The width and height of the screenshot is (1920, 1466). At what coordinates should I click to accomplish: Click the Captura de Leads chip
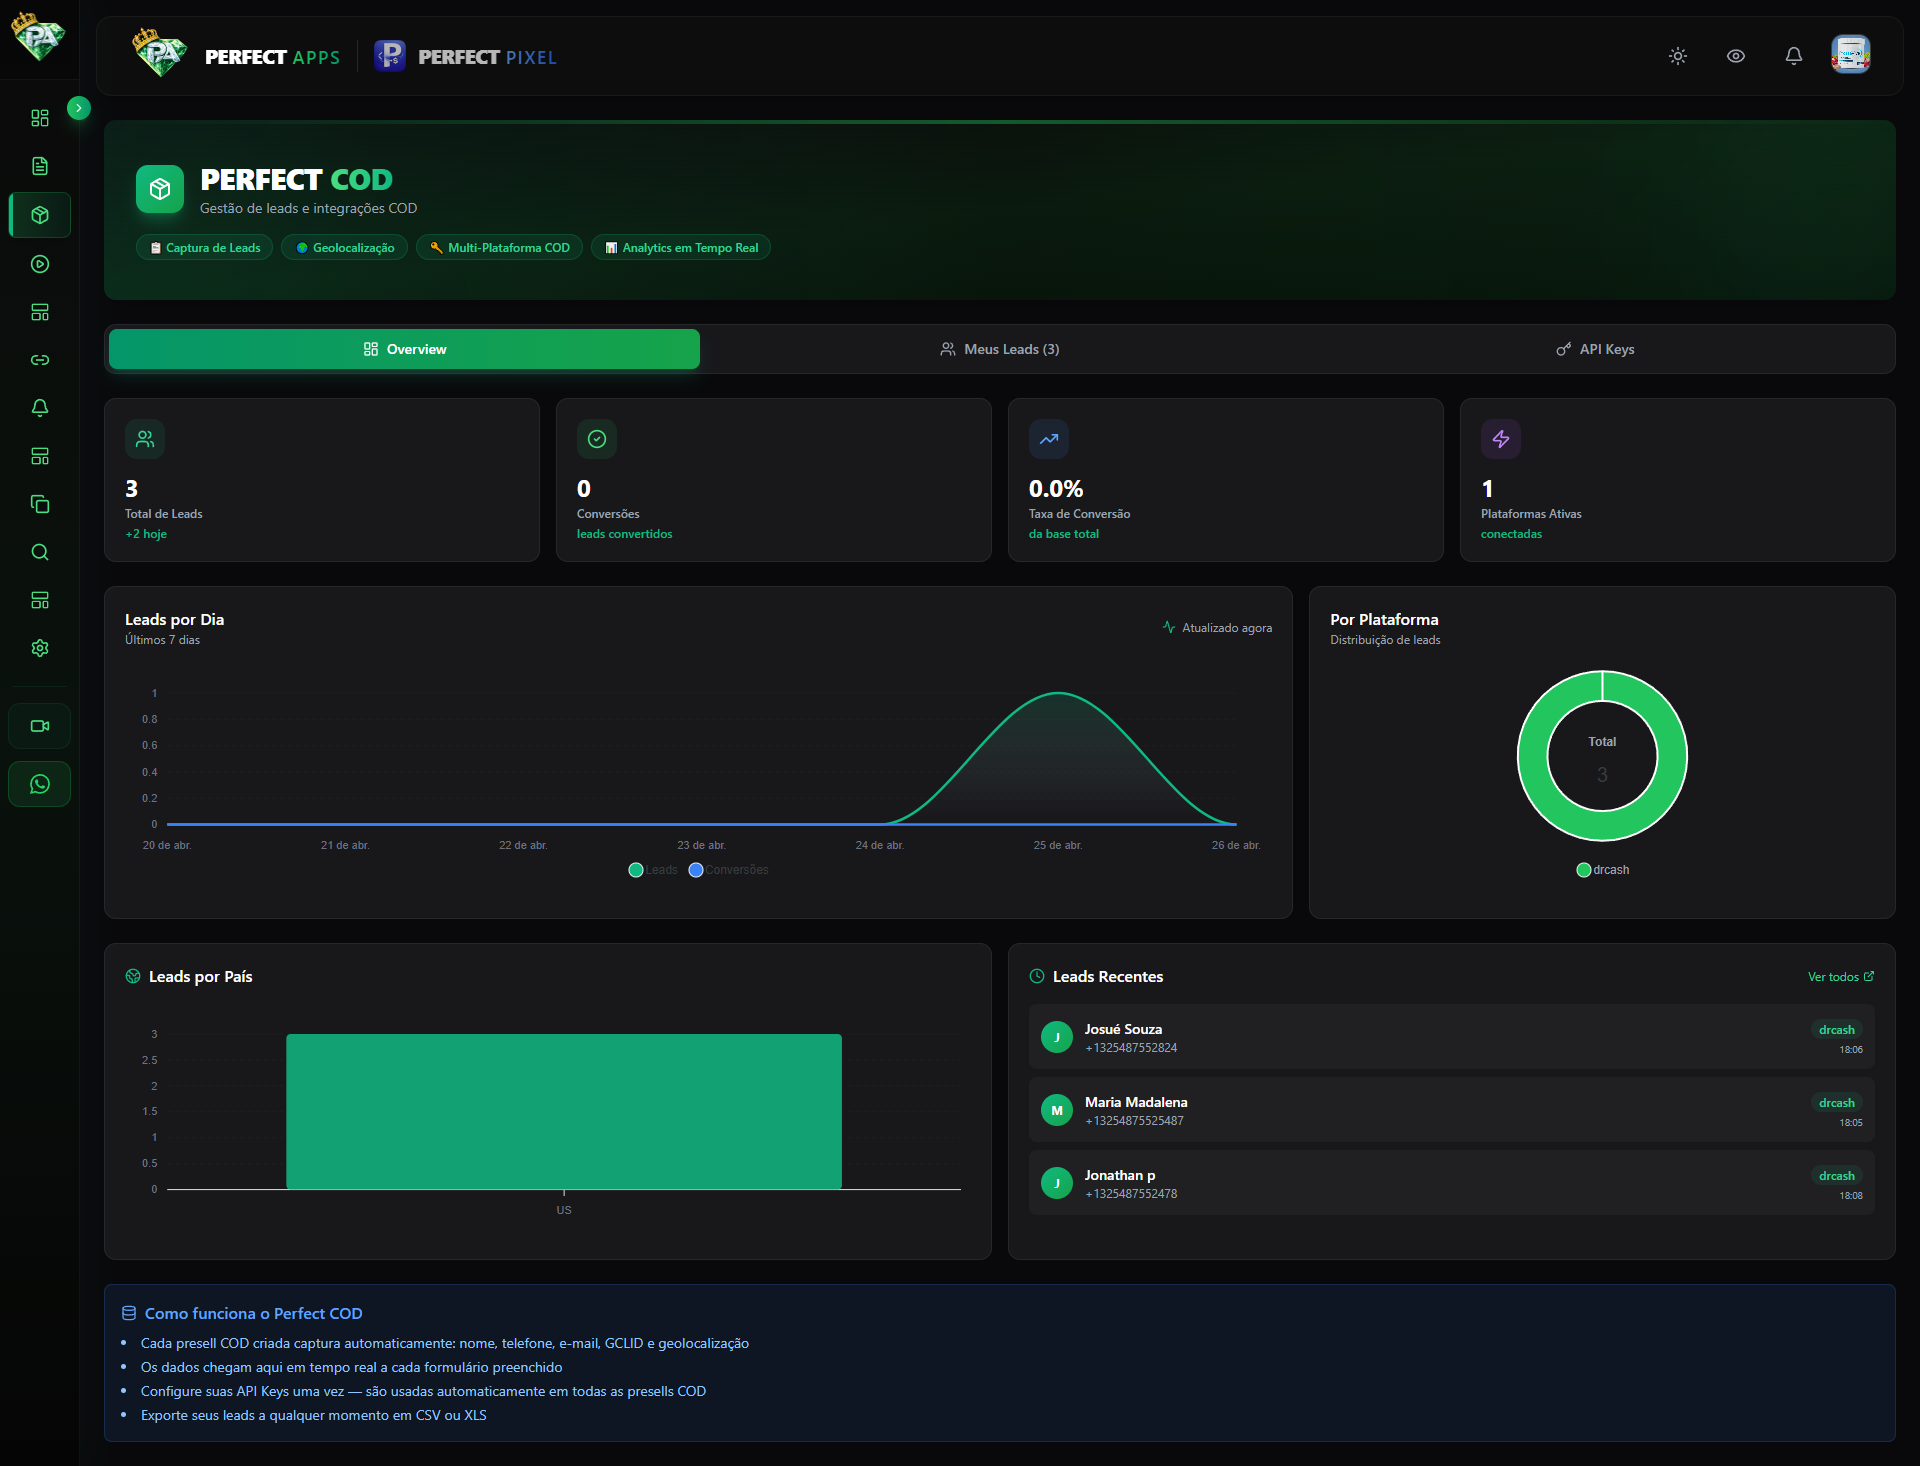[205, 247]
